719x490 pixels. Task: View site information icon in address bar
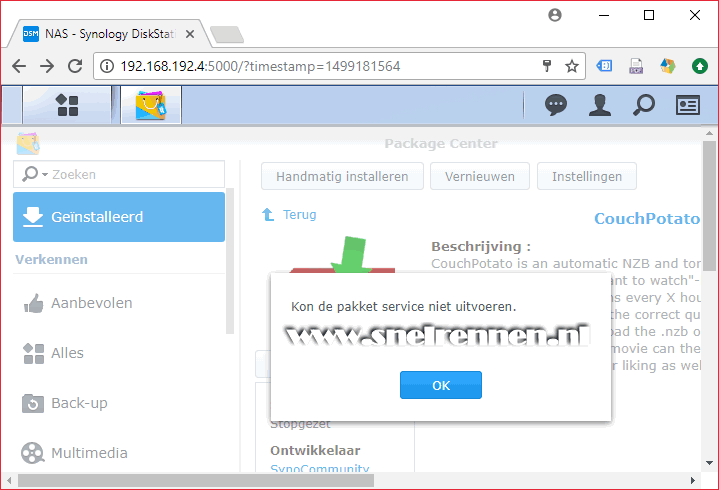pyautogui.click(x=106, y=66)
